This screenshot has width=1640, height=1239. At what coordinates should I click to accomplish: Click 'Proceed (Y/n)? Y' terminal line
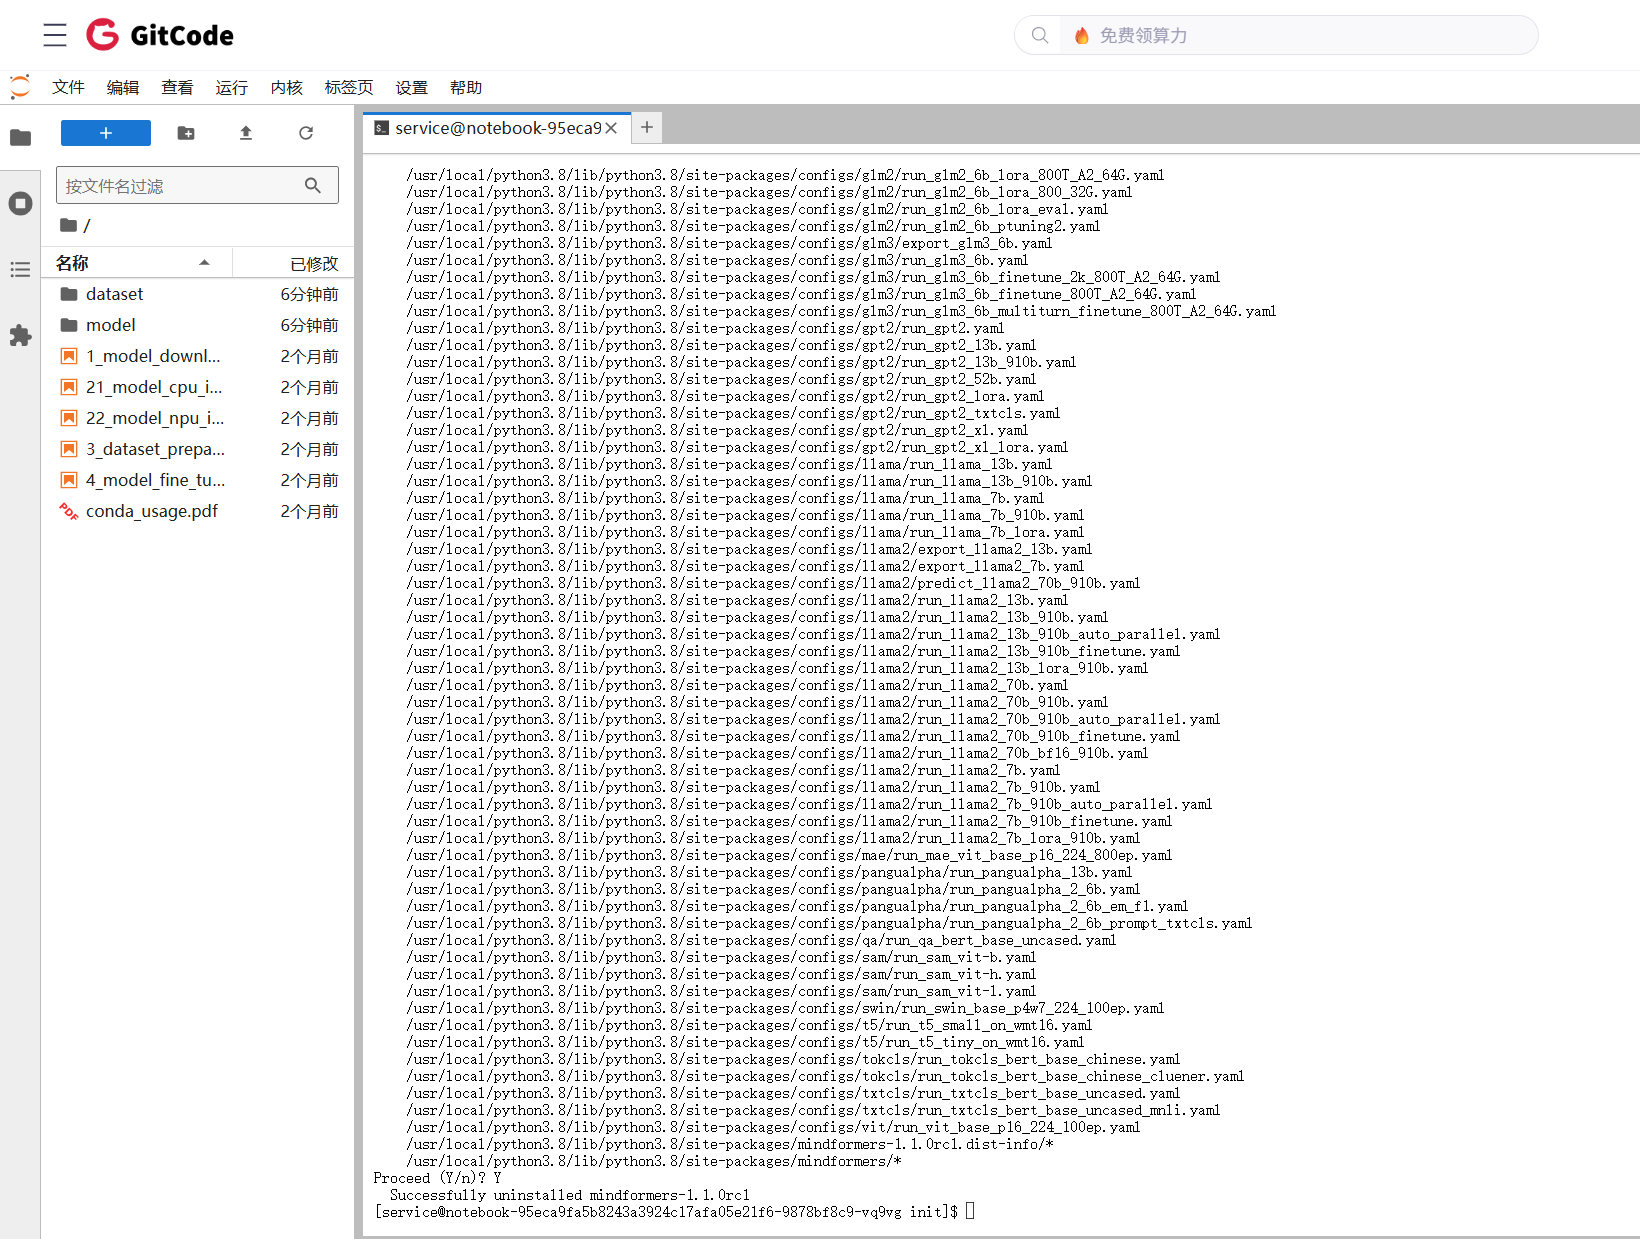click(437, 1178)
